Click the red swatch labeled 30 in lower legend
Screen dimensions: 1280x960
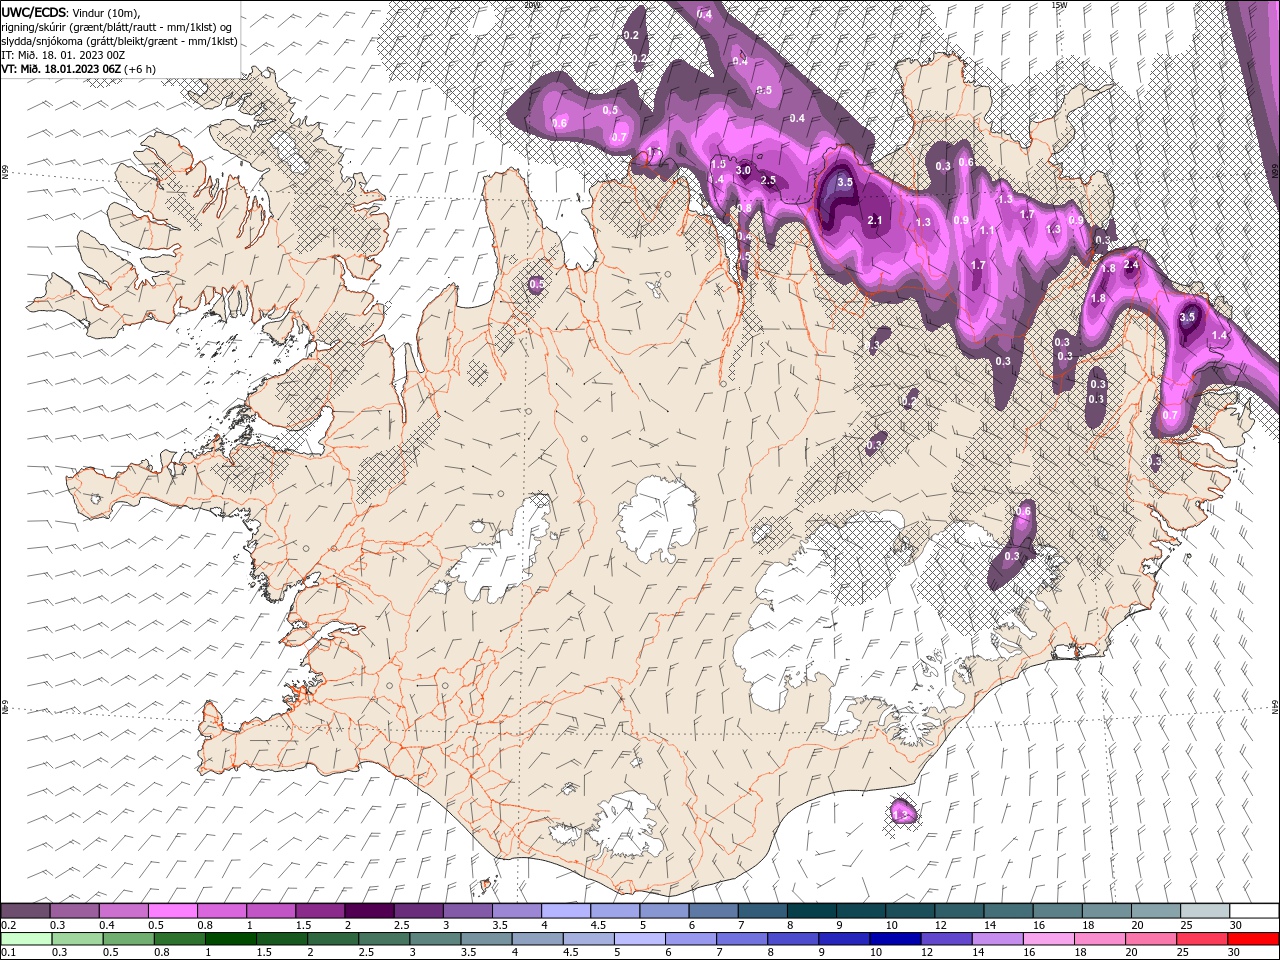pyautogui.click(x=1254, y=939)
